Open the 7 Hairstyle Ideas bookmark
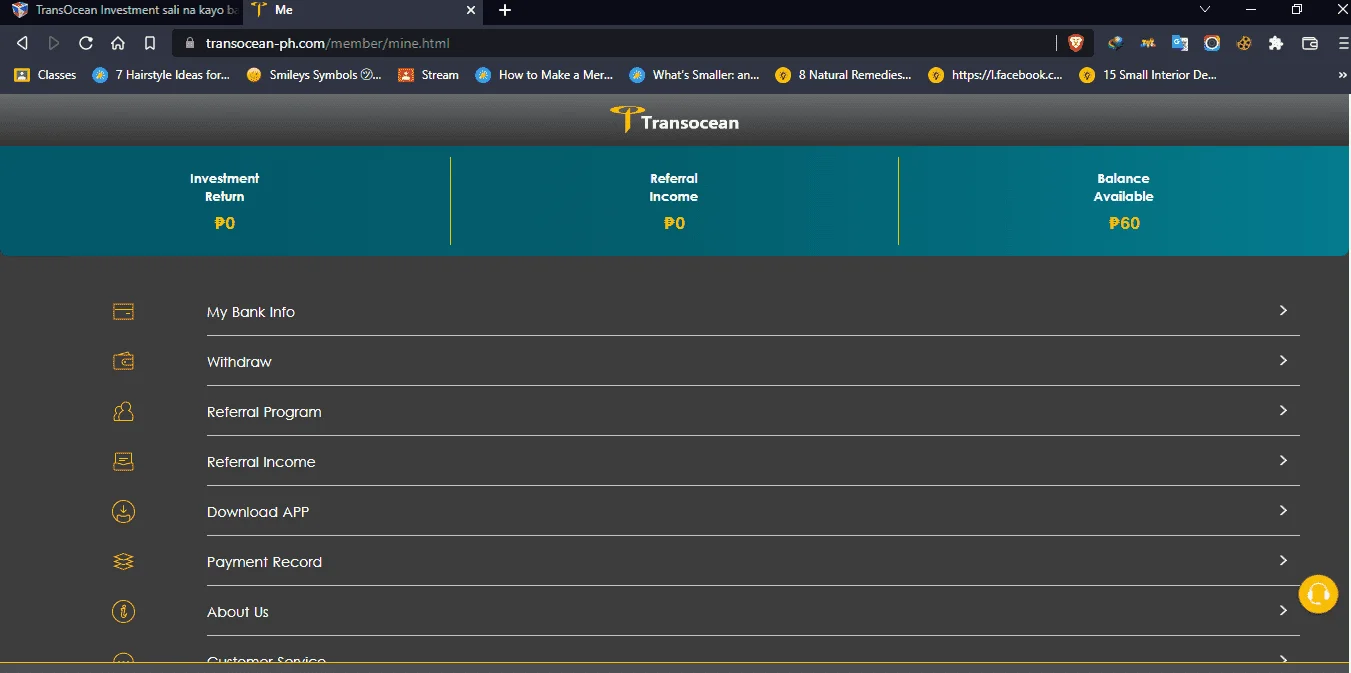Viewport: 1351px width, 673px height. (x=161, y=75)
